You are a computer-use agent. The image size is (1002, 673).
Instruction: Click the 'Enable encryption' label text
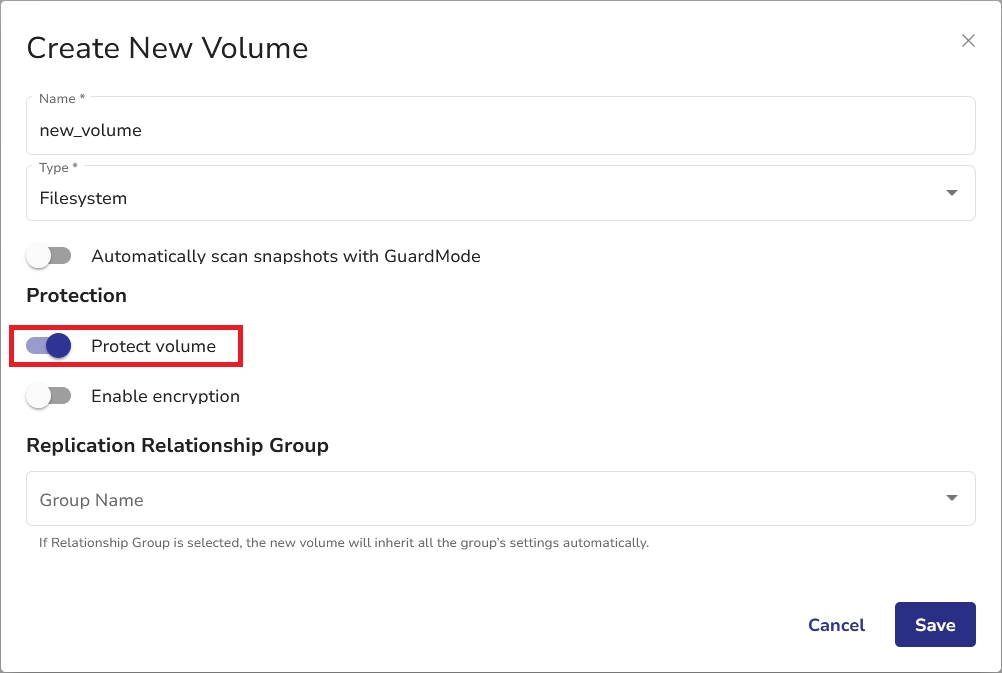(165, 396)
